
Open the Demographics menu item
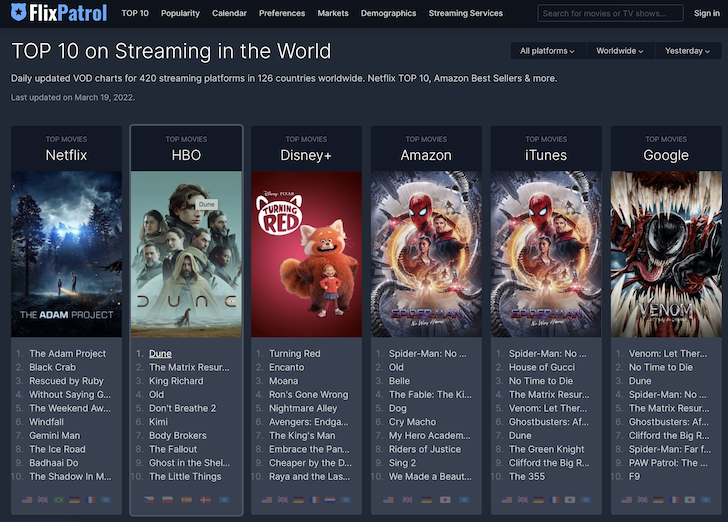click(389, 13)
